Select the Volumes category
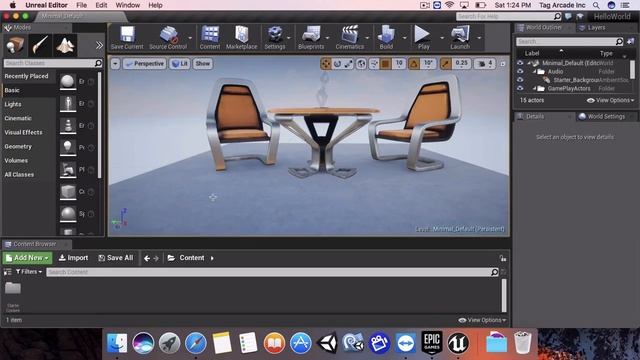Image resolution: width=640 pixels, height=360 pixels. pos(29,160)
